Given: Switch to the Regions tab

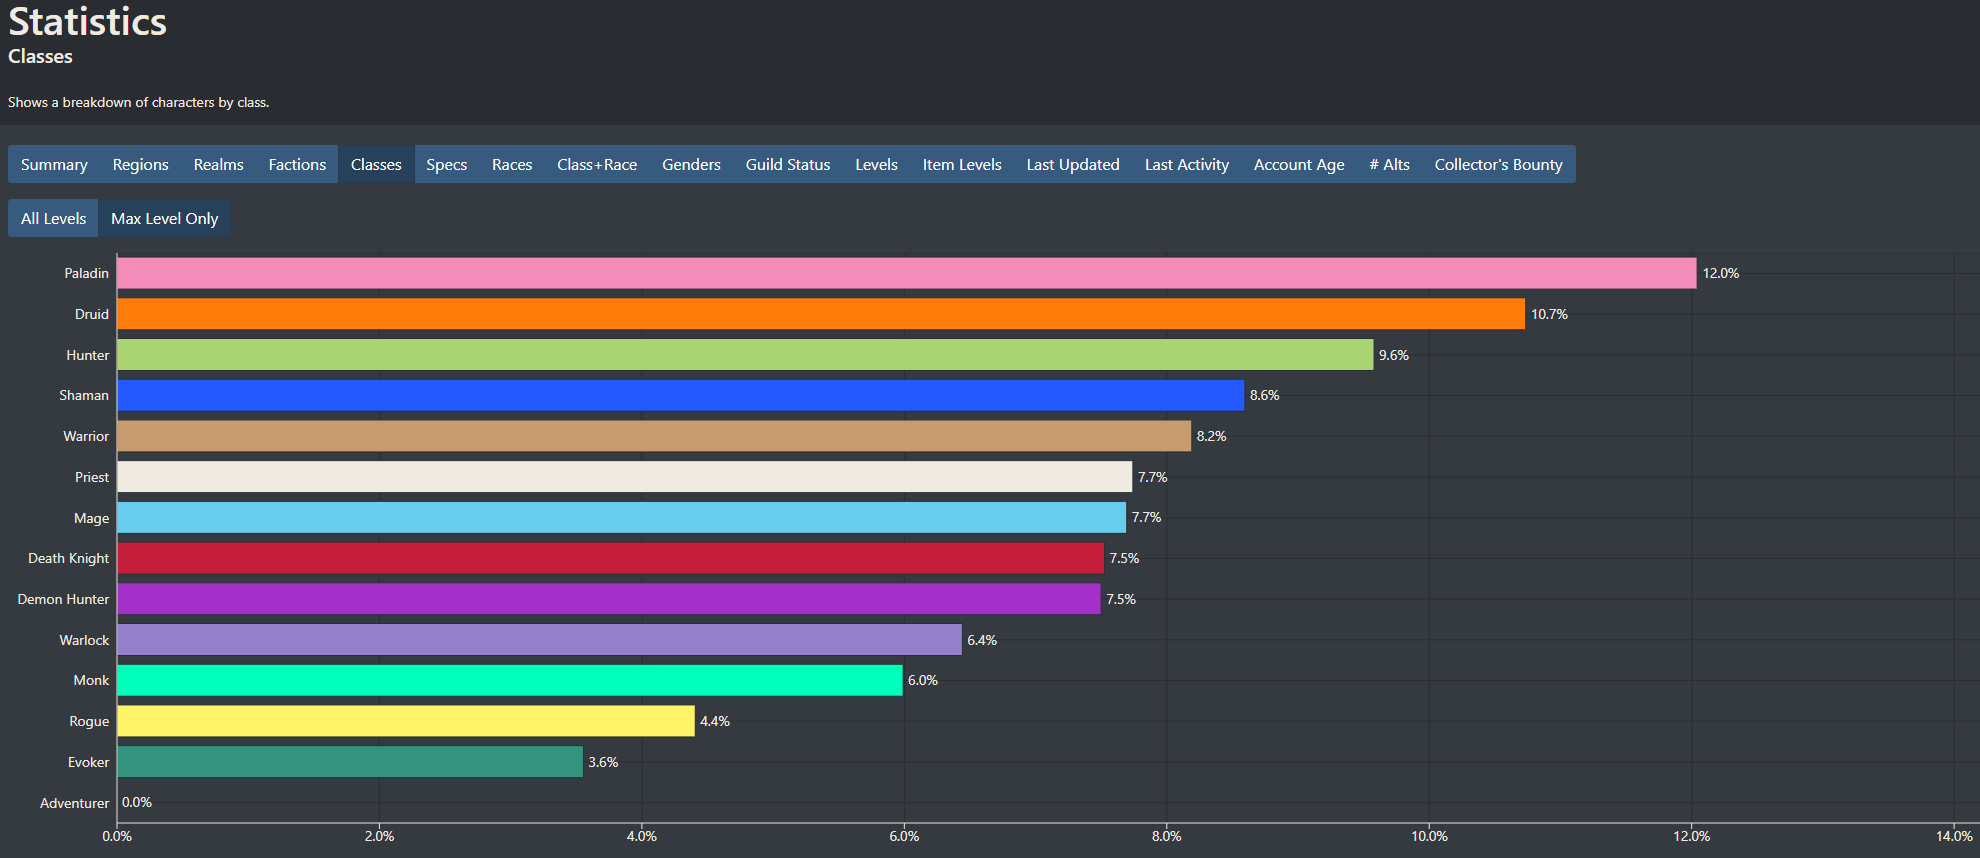Looking at the screenshot, I should [140, 164].
